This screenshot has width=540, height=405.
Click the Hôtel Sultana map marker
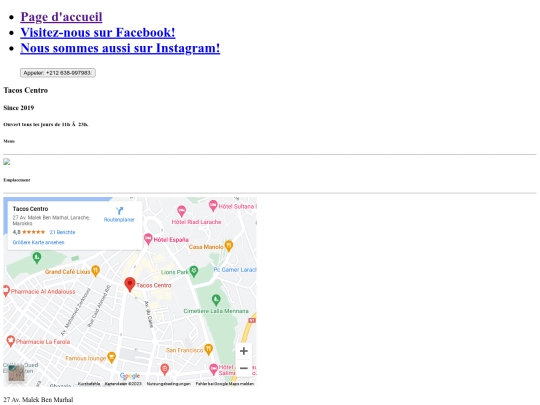pyautogui.click(x=213, y=205)
